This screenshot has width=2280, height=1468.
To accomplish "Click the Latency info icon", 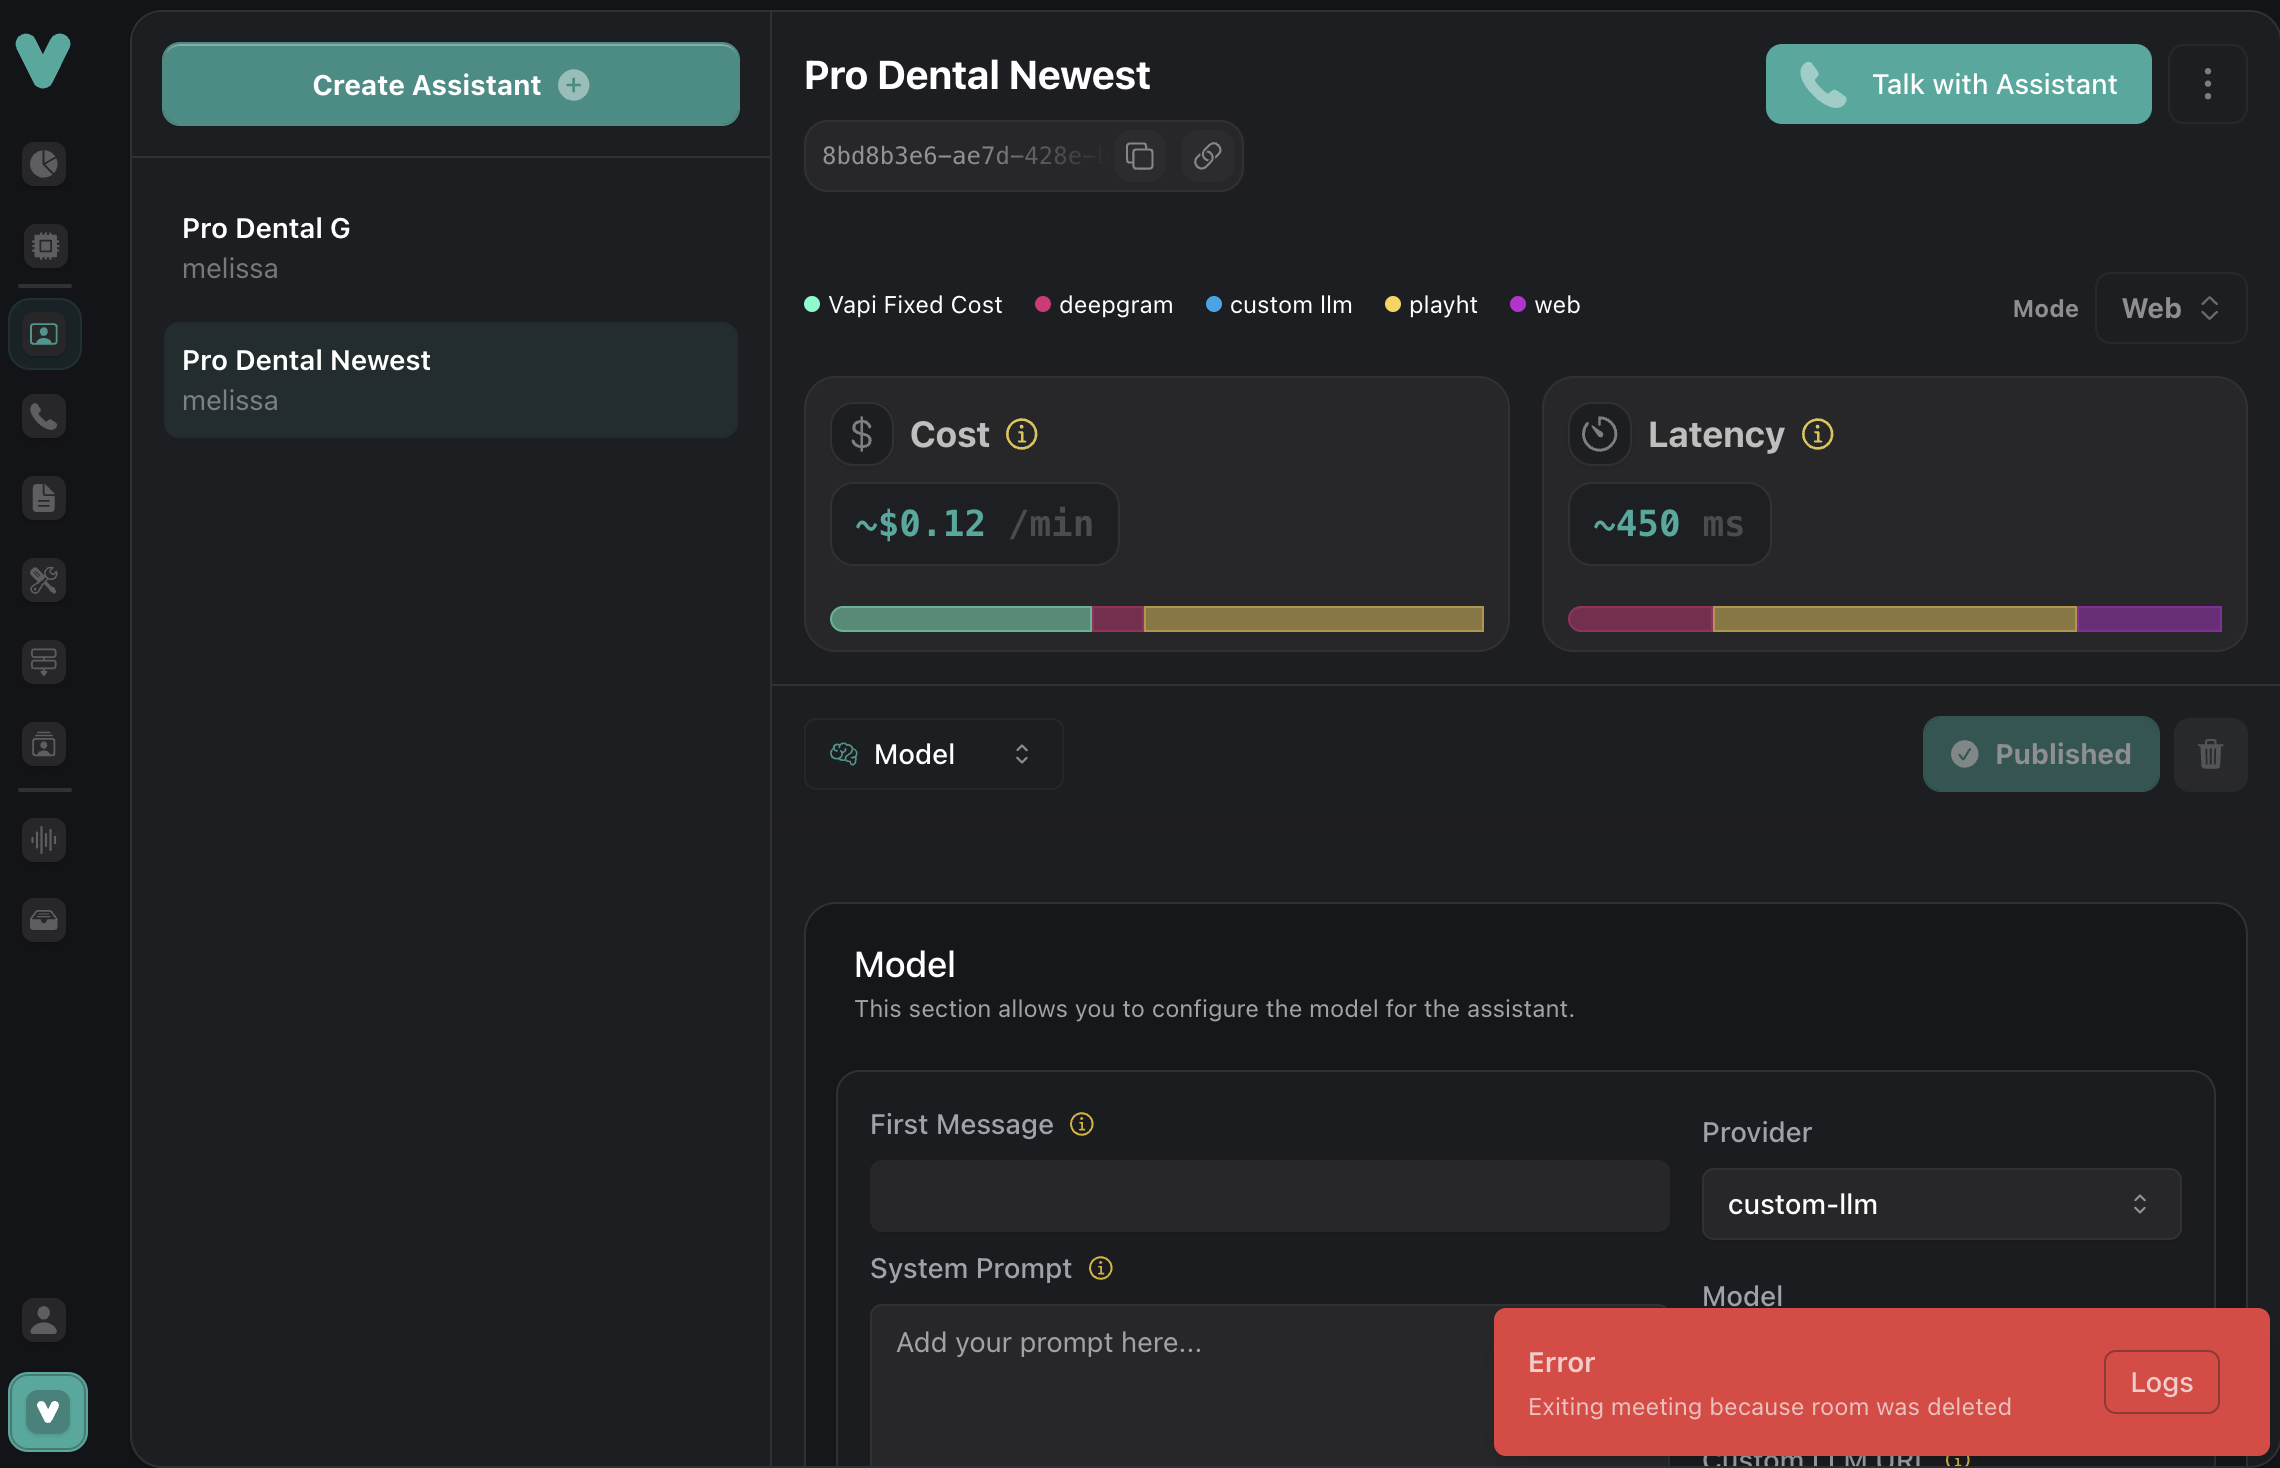I will coord(1817,434).
